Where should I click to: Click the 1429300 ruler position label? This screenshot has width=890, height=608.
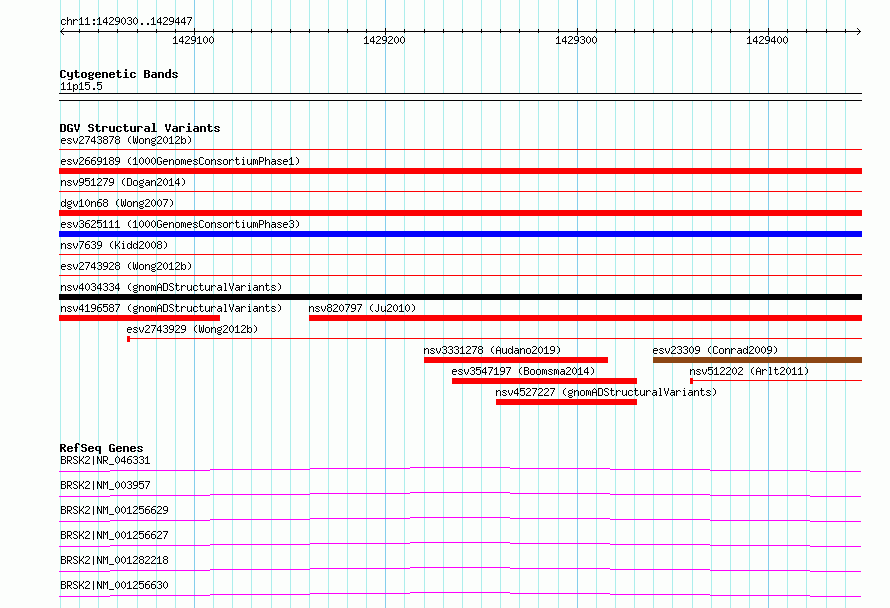point(576,40)
